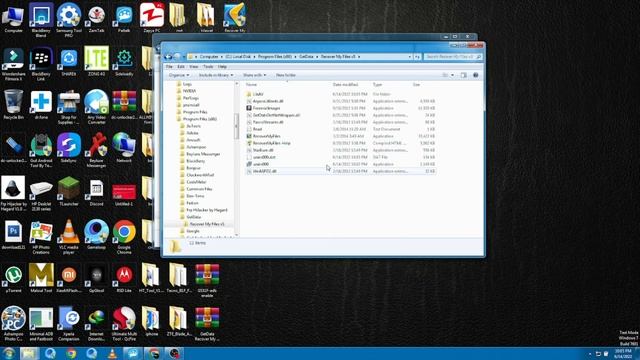Open the Any Video Converter shortcut

(x=96, y=107)
